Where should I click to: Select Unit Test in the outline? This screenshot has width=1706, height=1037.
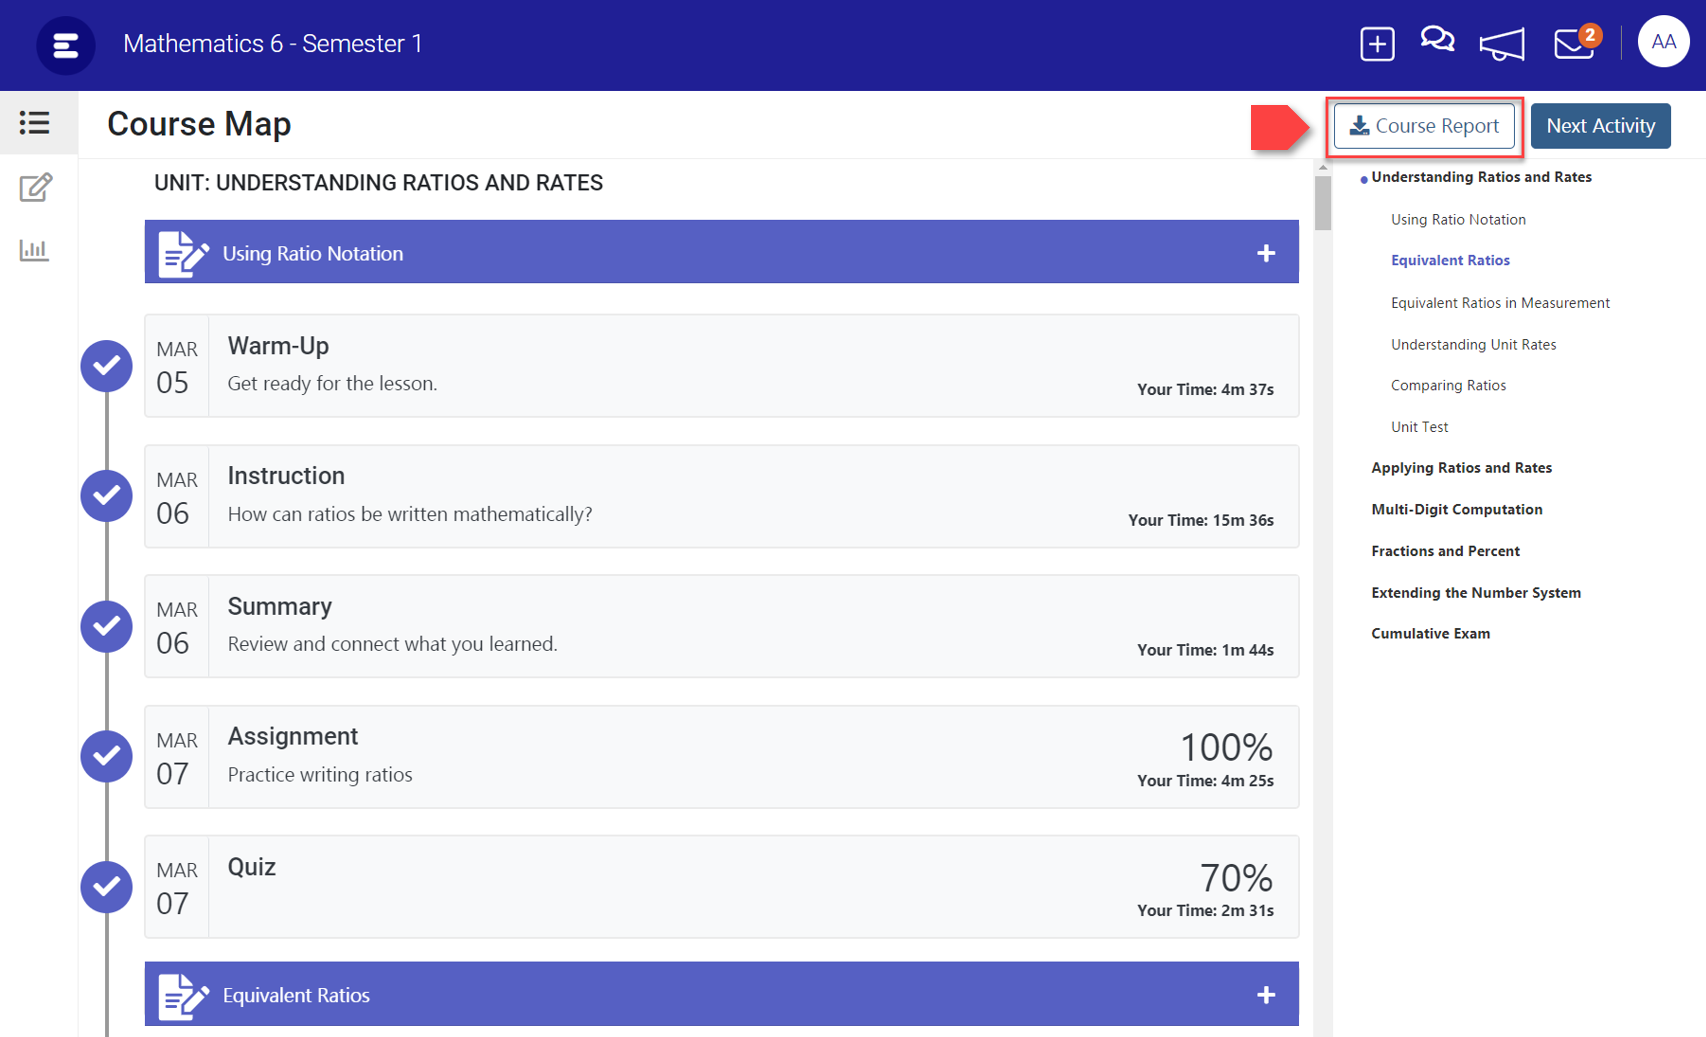(1419, 427)
